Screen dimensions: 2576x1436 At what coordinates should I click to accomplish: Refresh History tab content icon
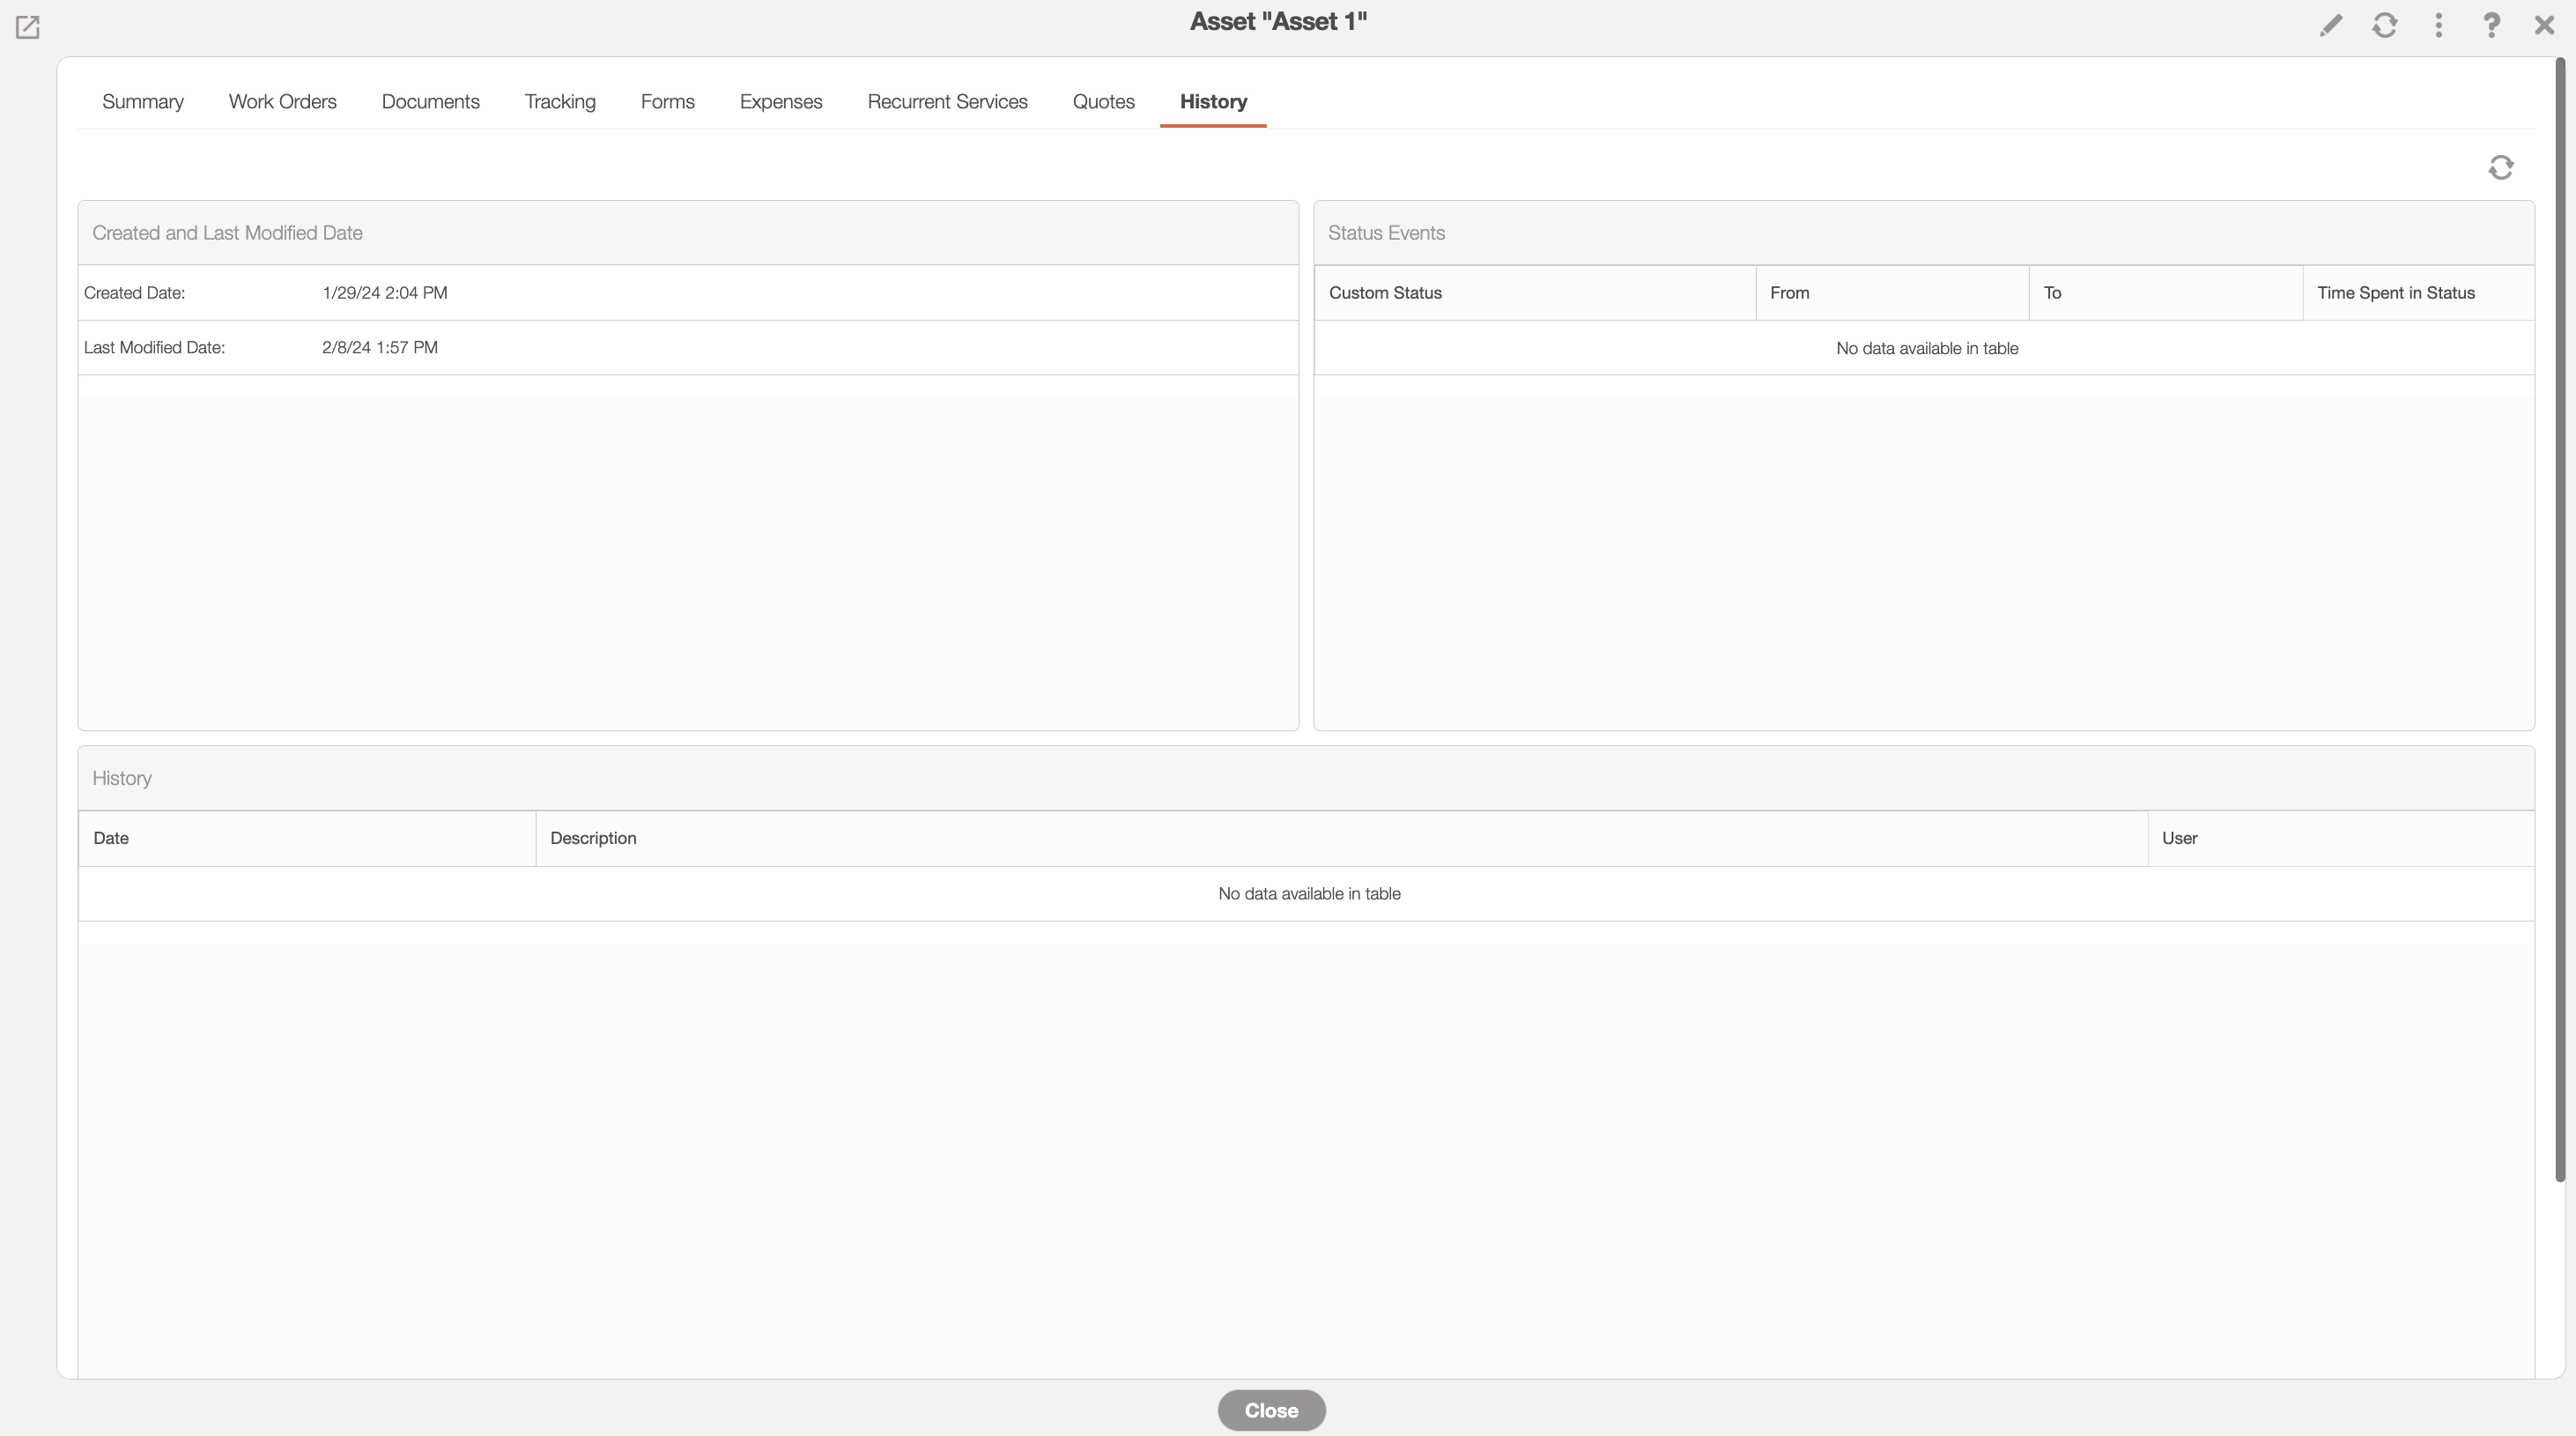click(x=2501, y=167)
